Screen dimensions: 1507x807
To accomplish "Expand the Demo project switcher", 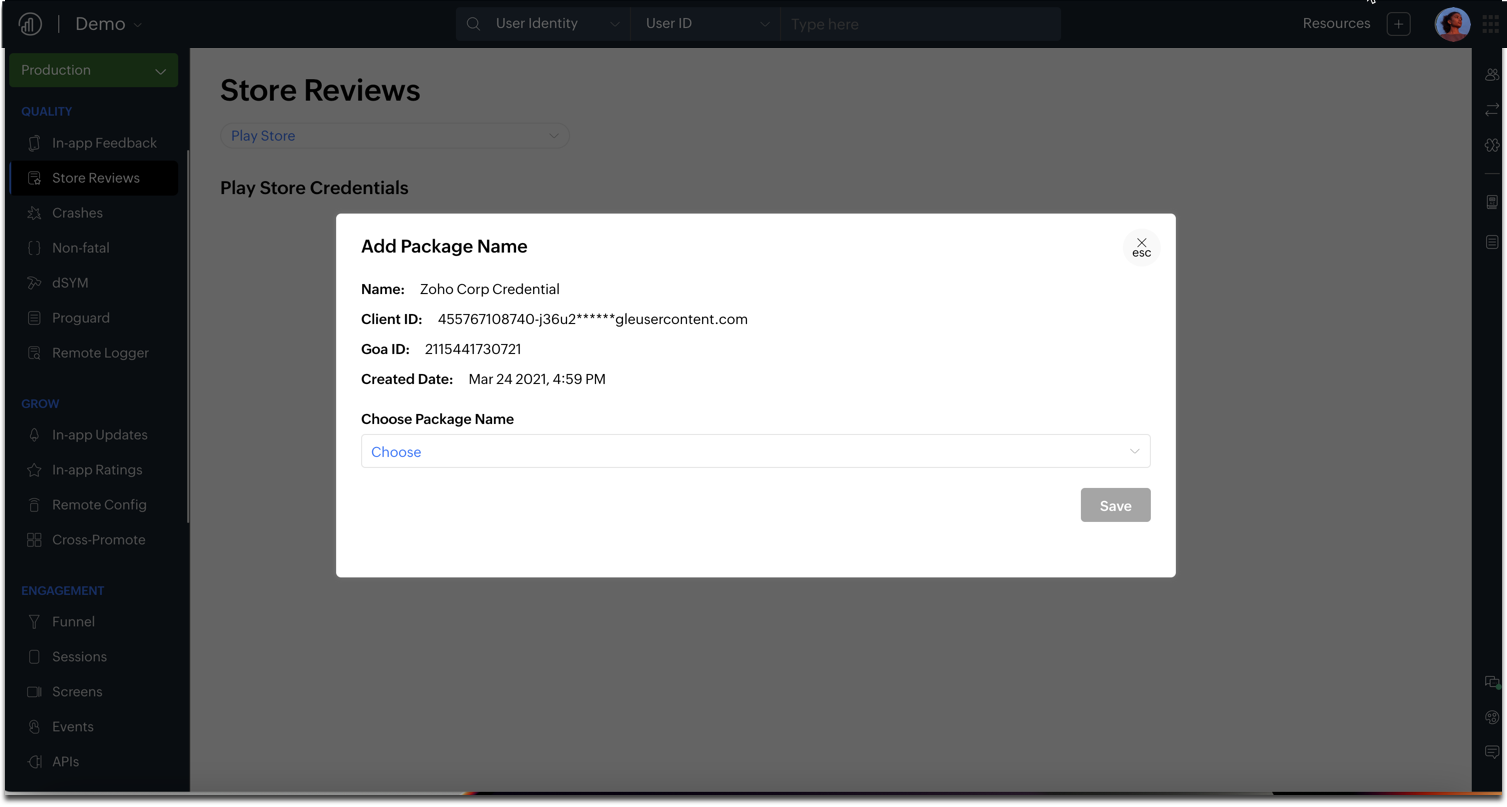I will click(109, 24).
